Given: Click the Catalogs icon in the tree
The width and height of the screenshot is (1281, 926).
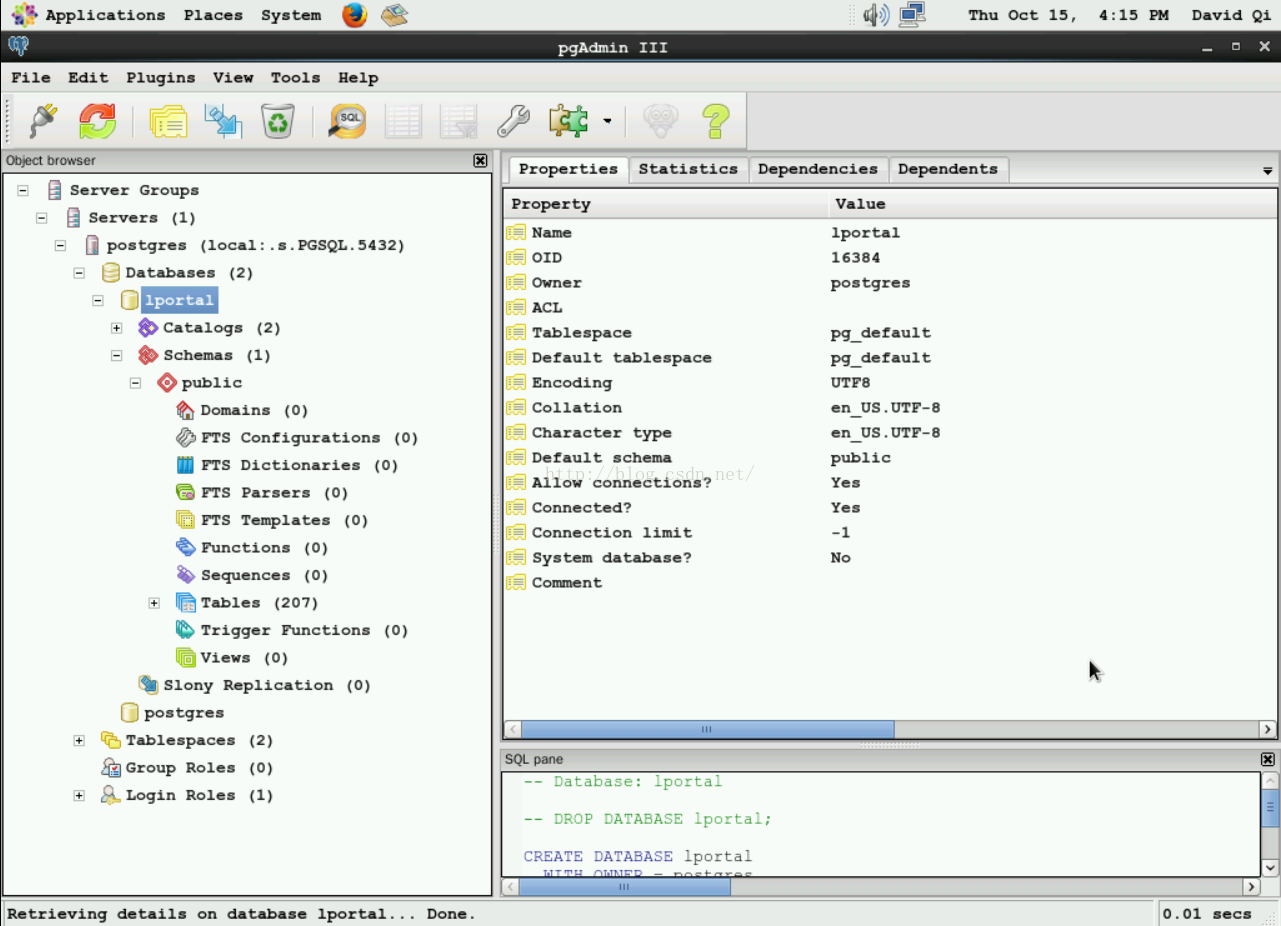Looking at the screenshot, I should tap(148, 328).
